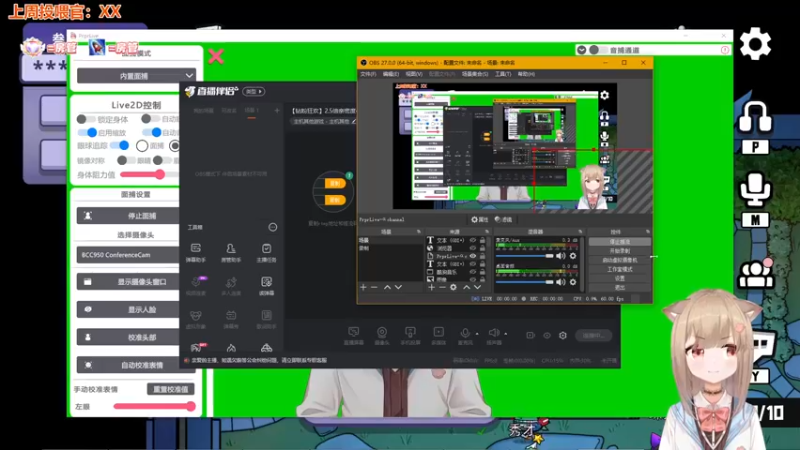
Task: Click the preview eye icon in 直播伴侣 bottom bar
Action: (547, 335)
